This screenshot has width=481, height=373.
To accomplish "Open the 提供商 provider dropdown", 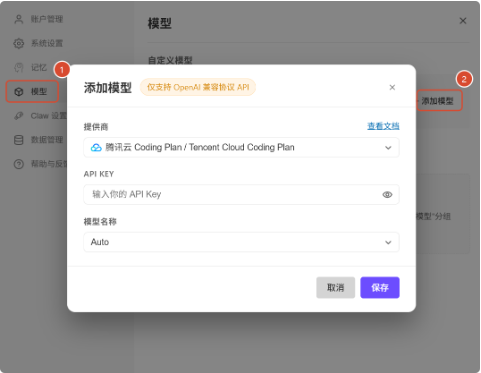I will coord(241,147).
